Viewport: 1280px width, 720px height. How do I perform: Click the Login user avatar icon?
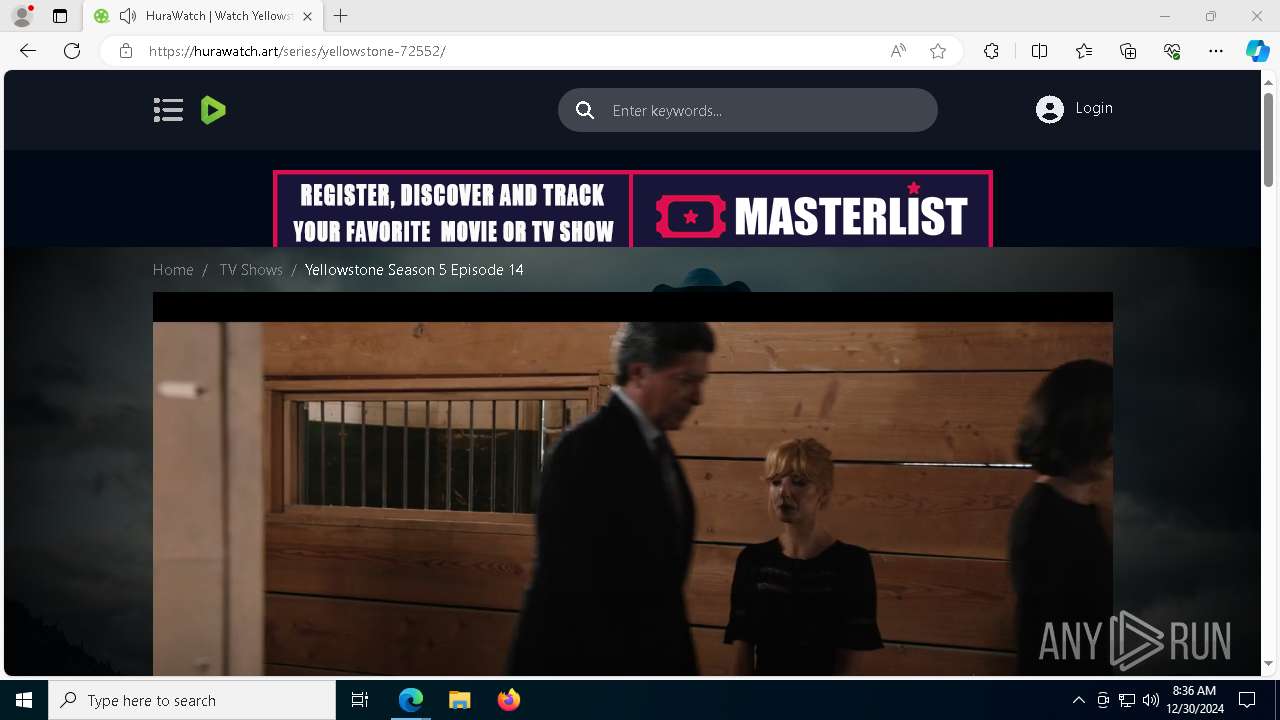coord(1050,109)
